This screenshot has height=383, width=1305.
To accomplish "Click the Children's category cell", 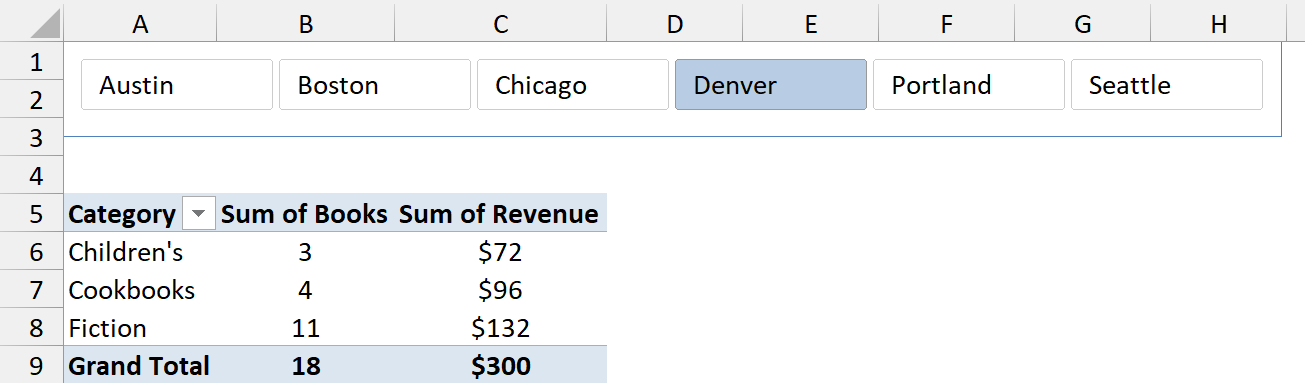I will coord(140,252).
